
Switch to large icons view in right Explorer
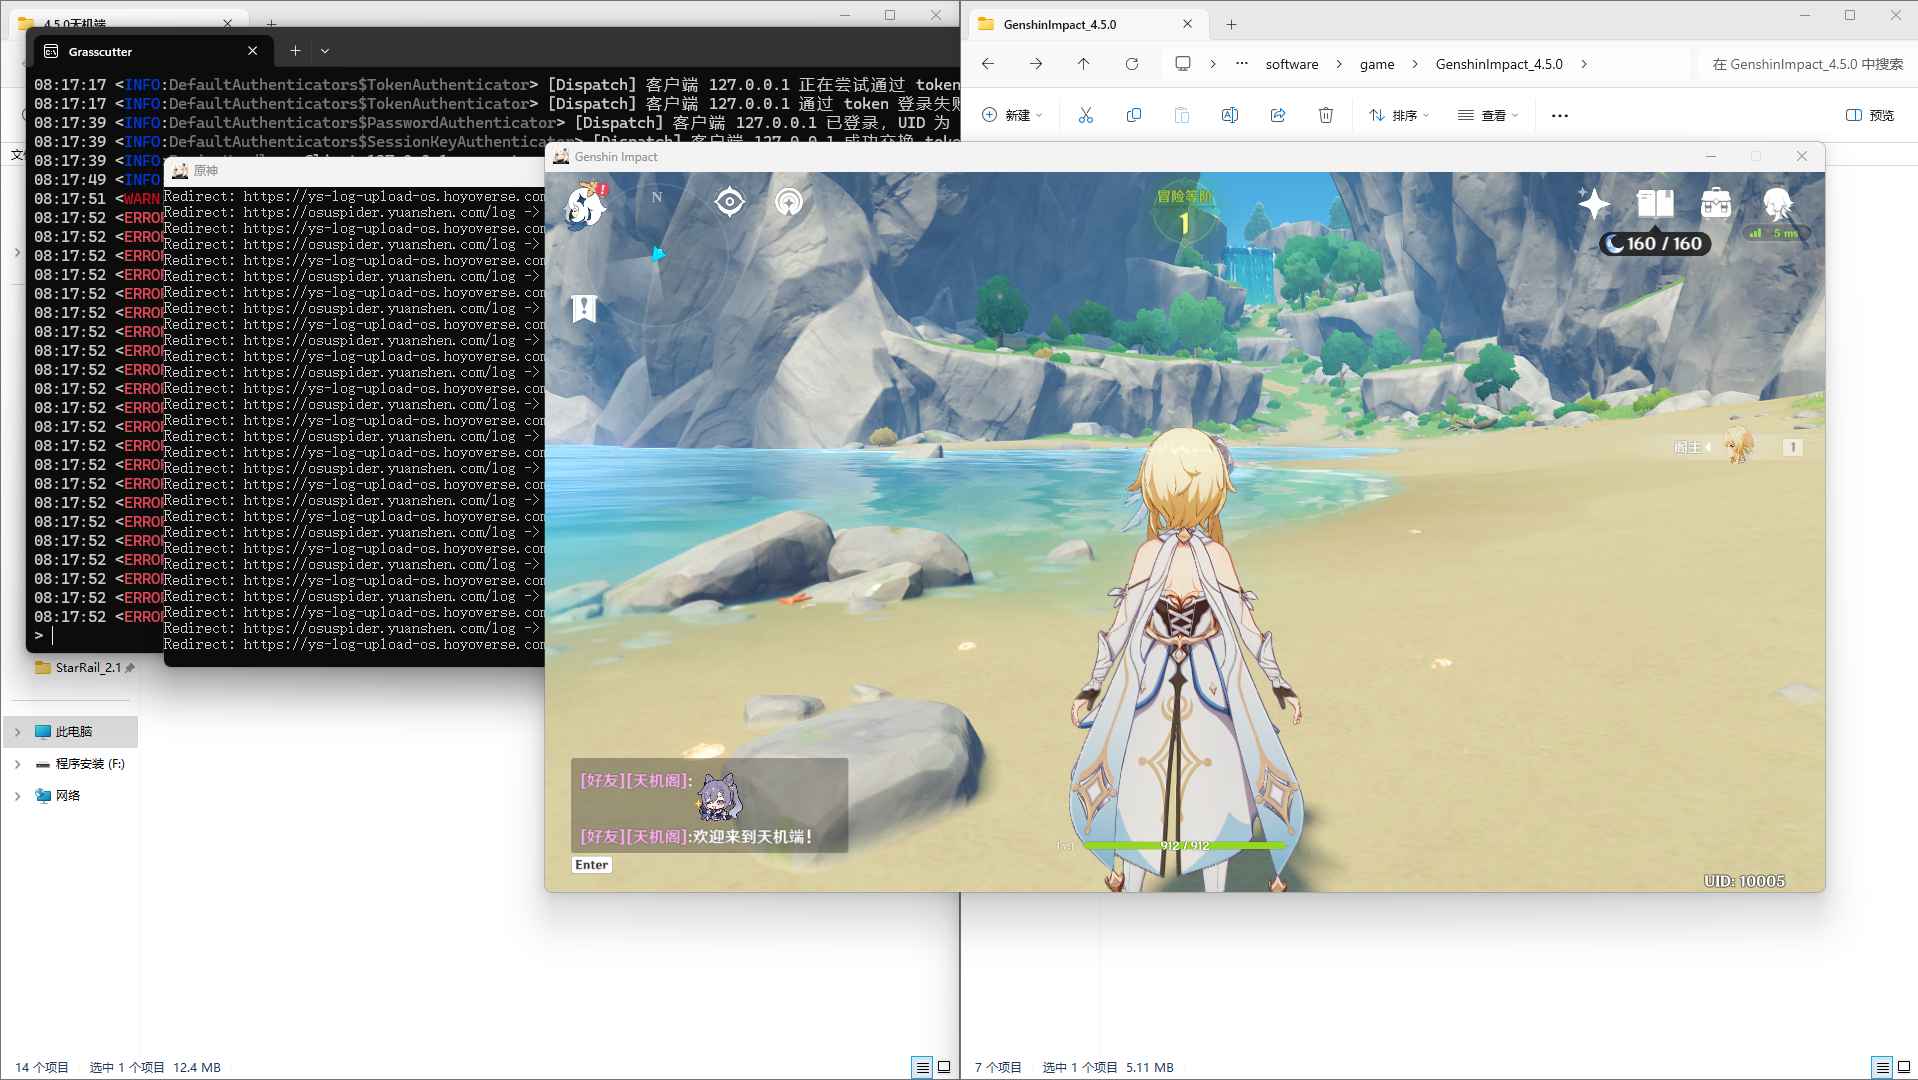pos(1905,1067)
